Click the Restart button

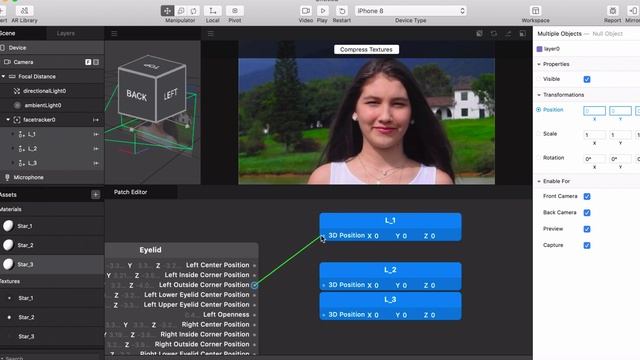click(x=342, y=11)
